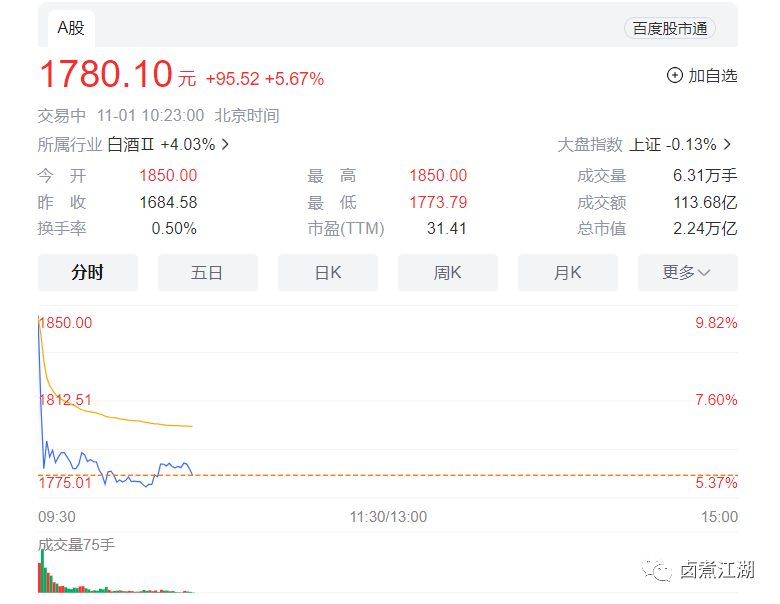Expand the 上证 index chevron arrow
This screenshot has height=604, width=780.
727,145
